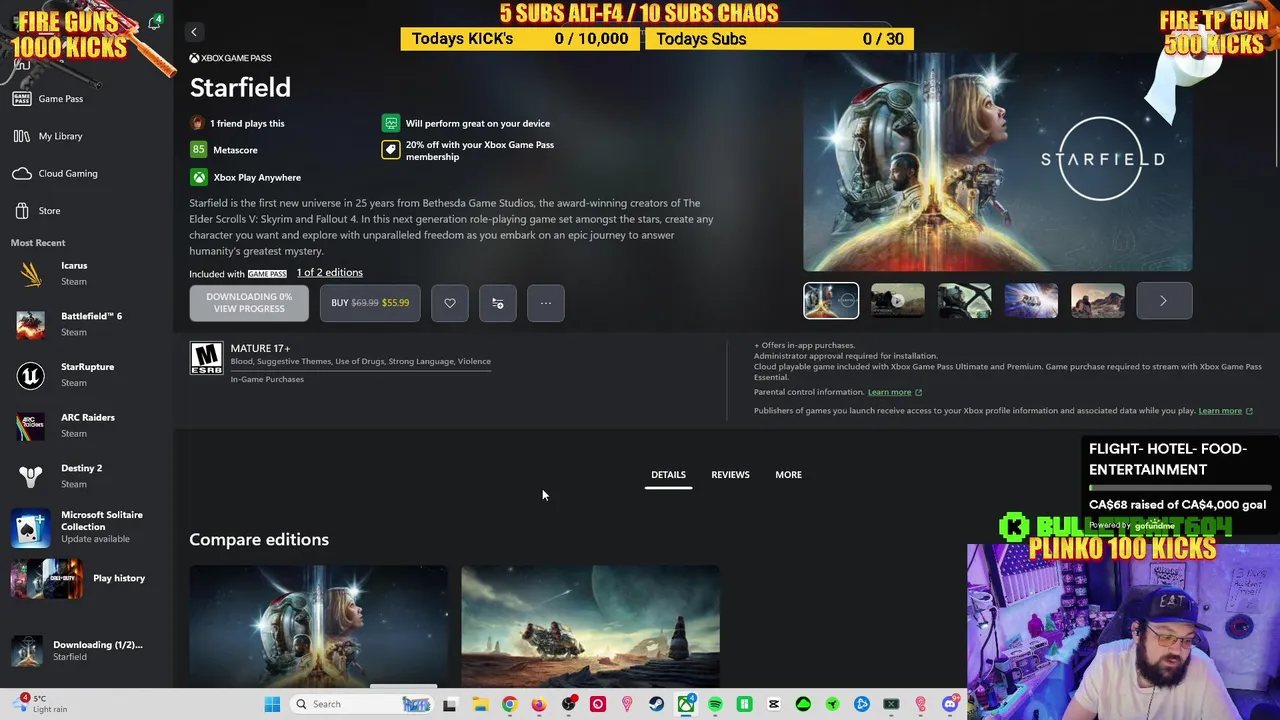The width and height of the screenshot is (1280, 720).
Task: Switch to the Reviews tab
Action: click(730, 475)
